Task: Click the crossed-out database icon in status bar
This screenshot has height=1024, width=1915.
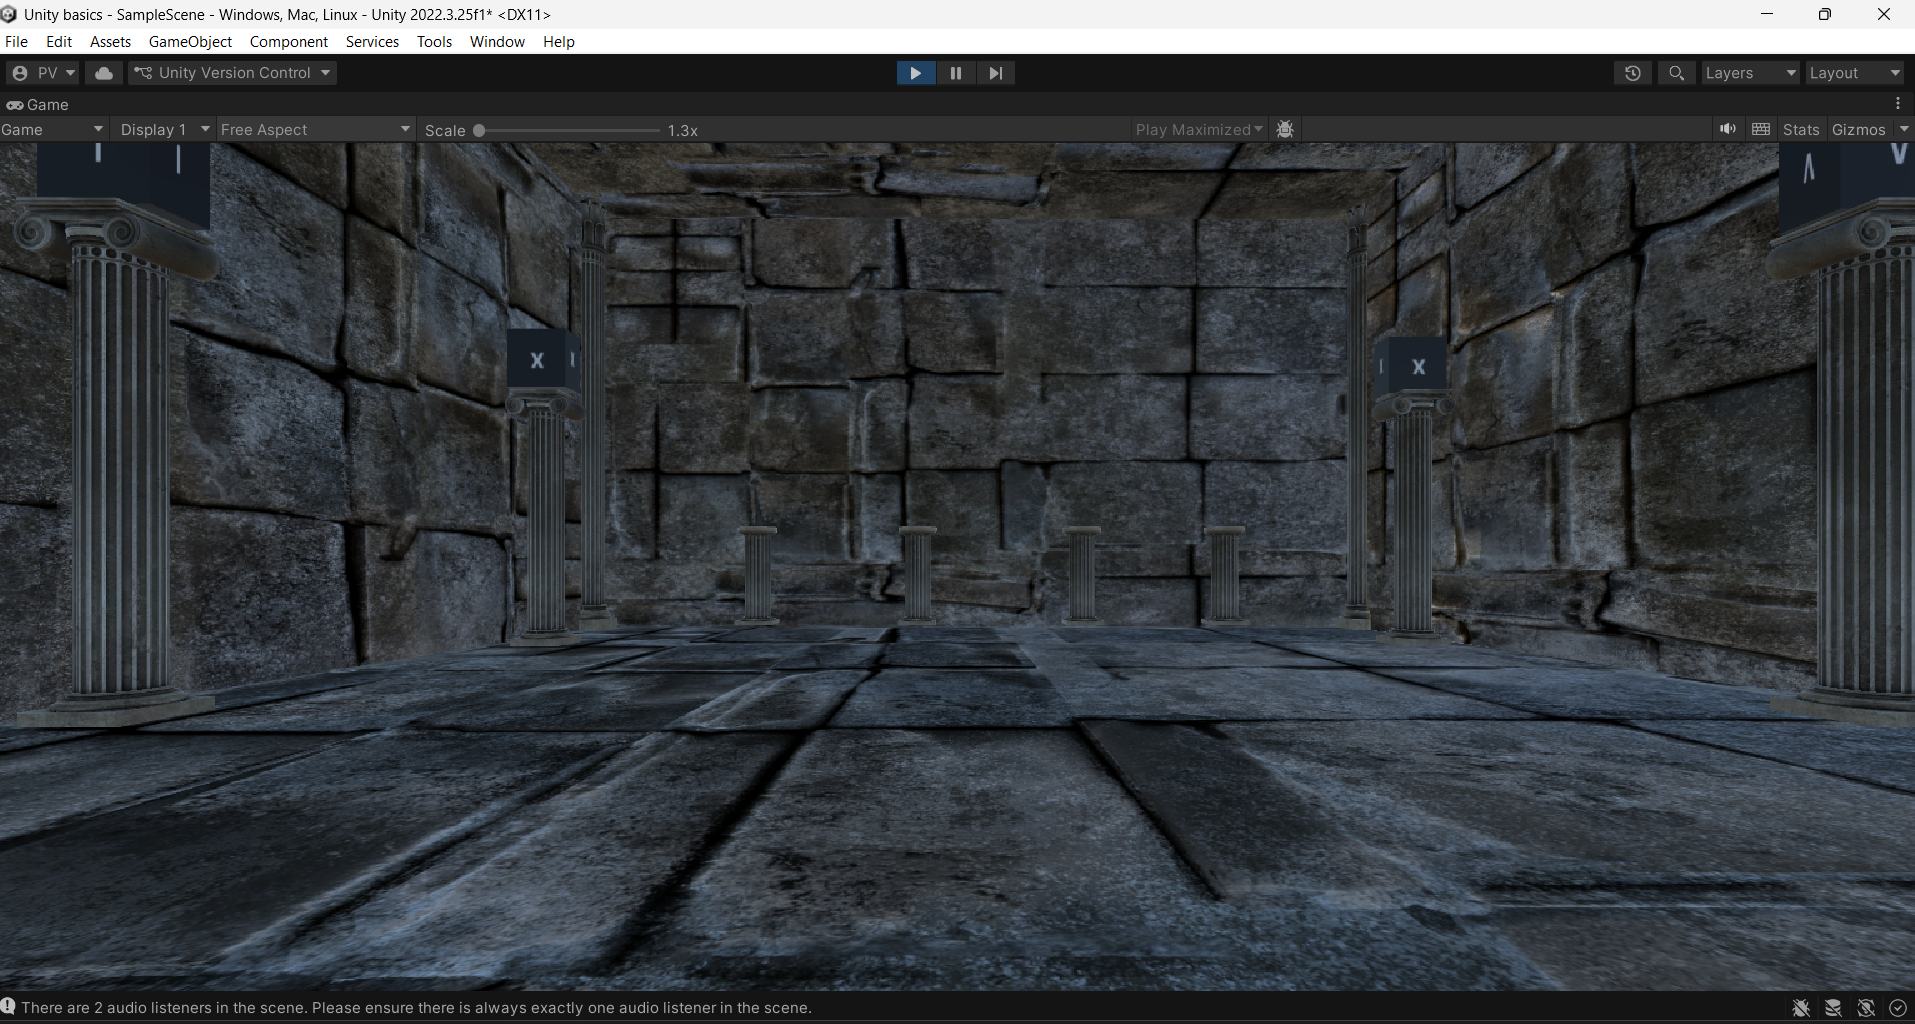Action: tap(1833, 1007)
